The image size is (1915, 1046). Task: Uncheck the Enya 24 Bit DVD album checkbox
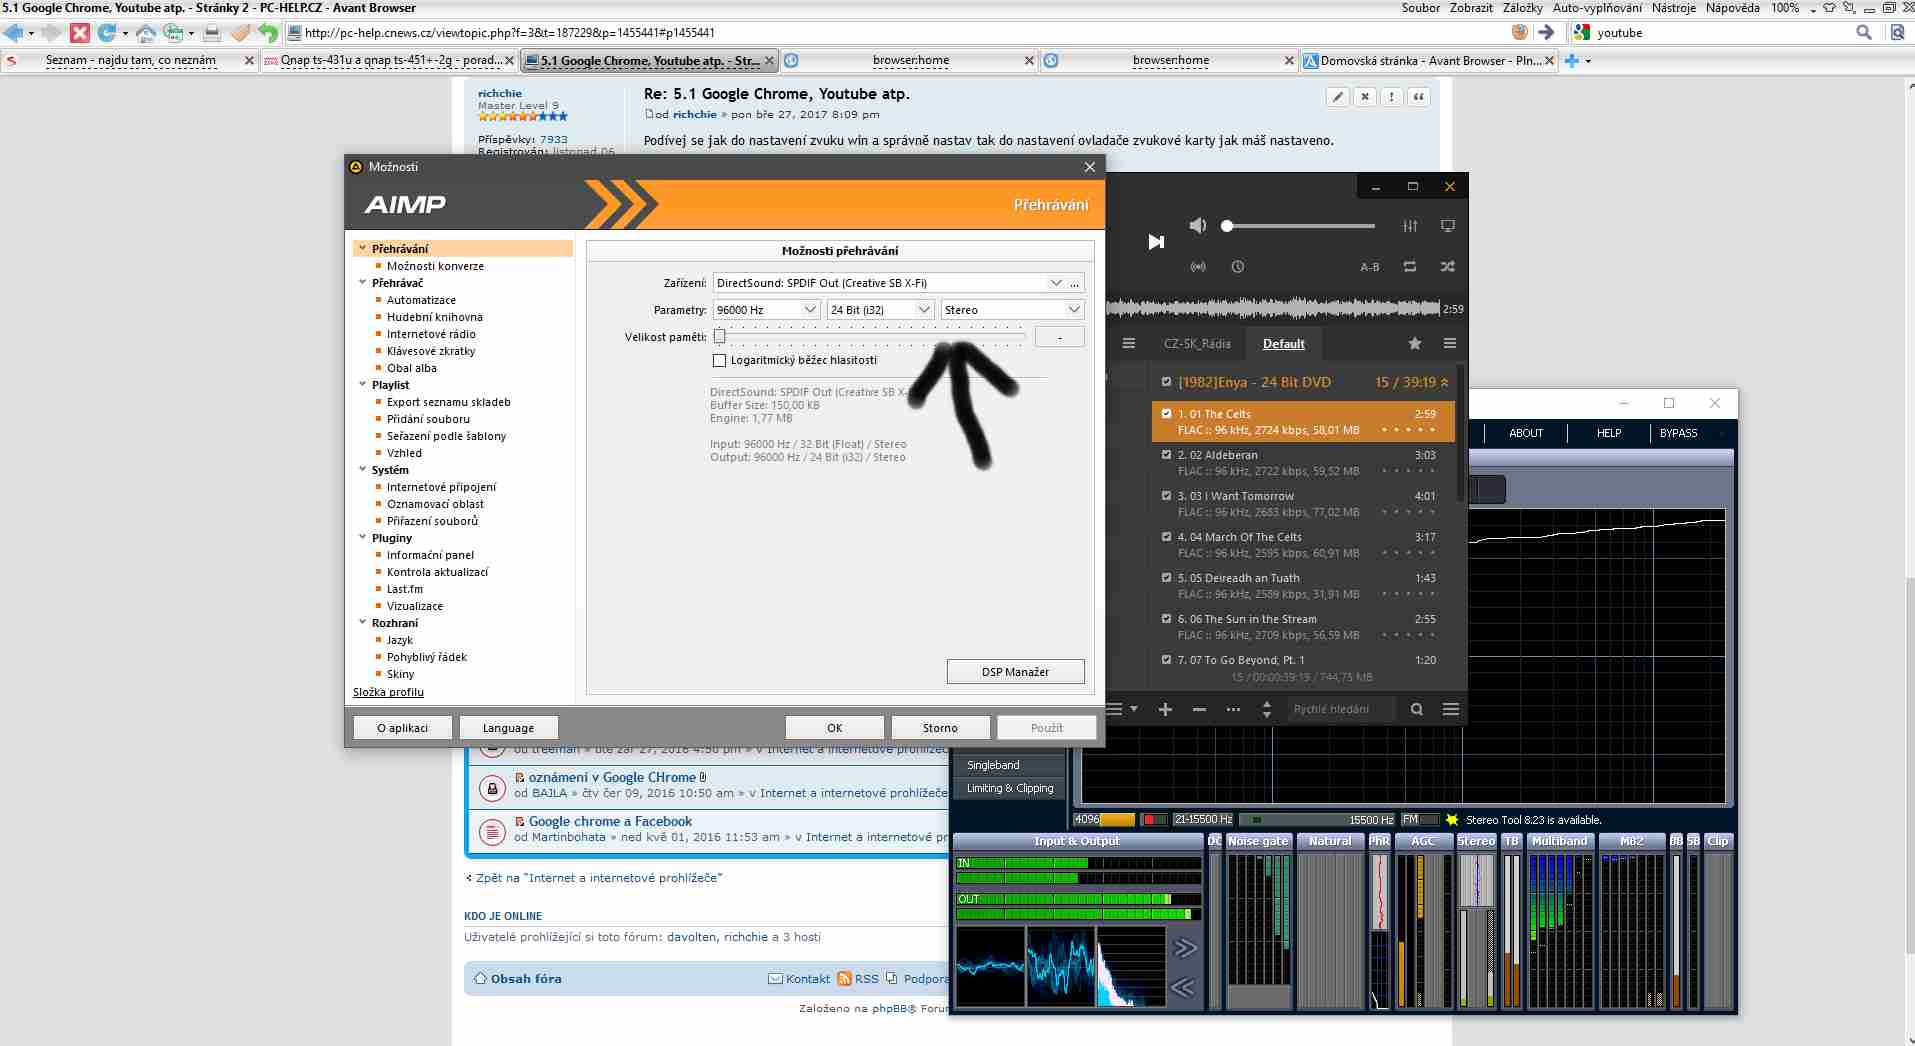pyautogui.click(x=1166, y=382)
